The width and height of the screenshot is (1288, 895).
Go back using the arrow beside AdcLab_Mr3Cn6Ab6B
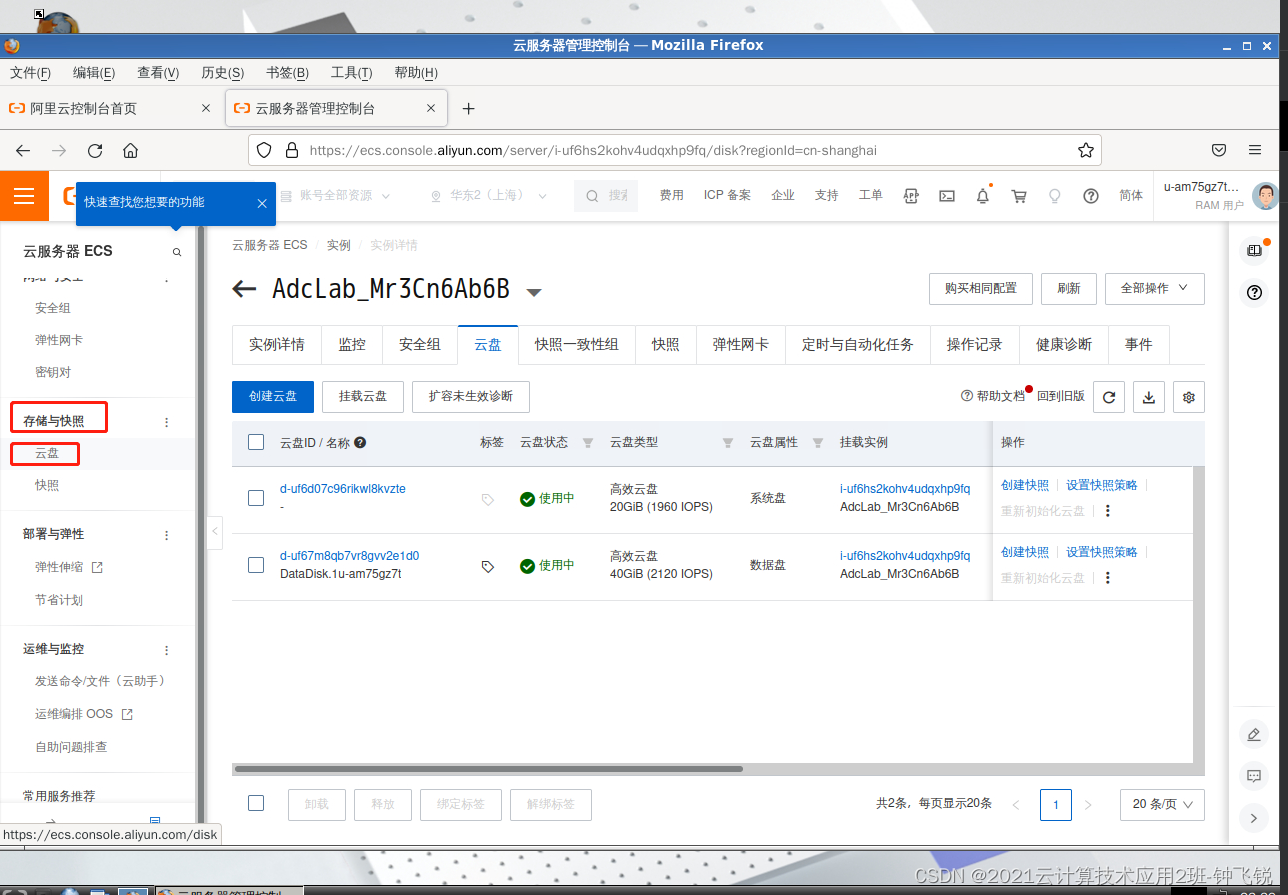tap(244, 290)
